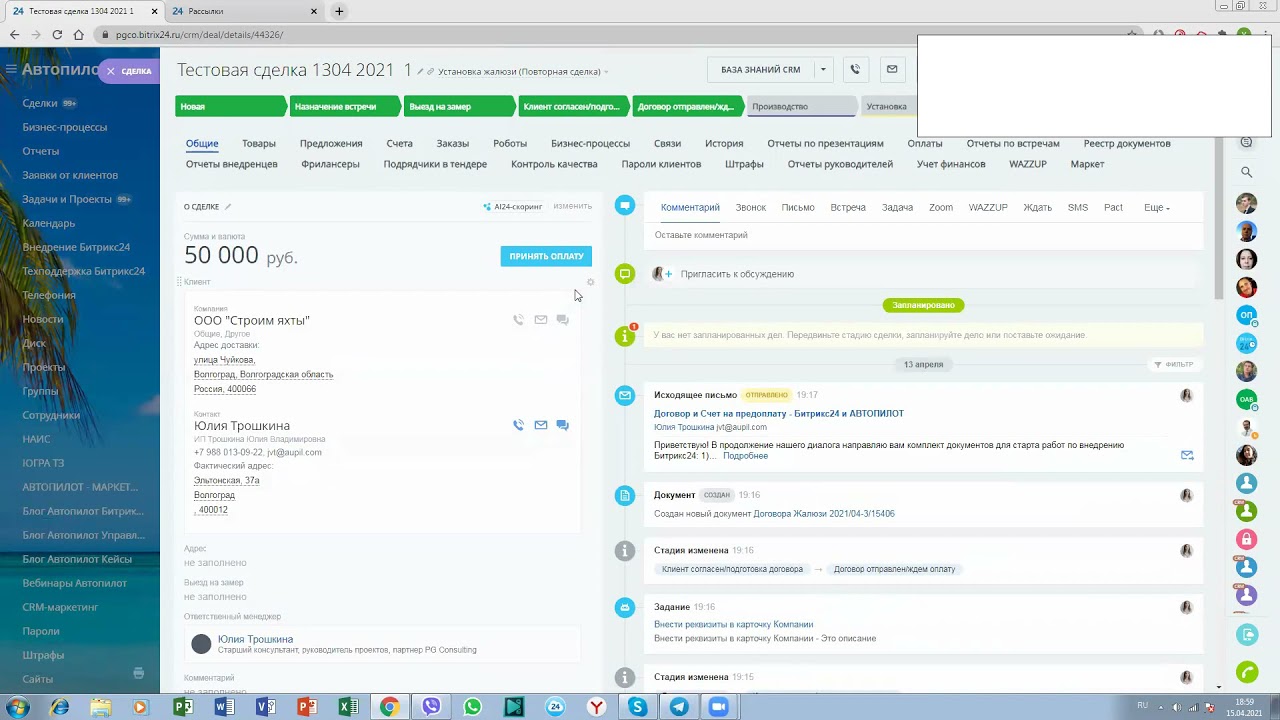
Task: Open chat icon for contact Юлия Трошкина
Action: pos(562,425)
